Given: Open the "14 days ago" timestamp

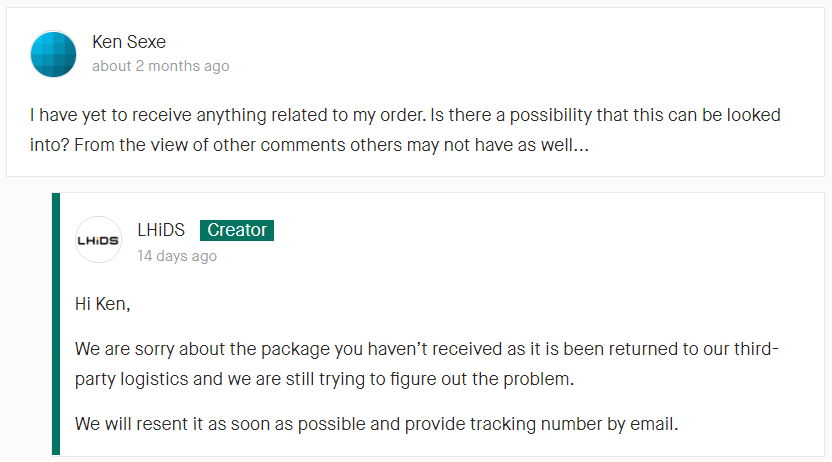Looking at the screenshot, I should click(177, 256).
